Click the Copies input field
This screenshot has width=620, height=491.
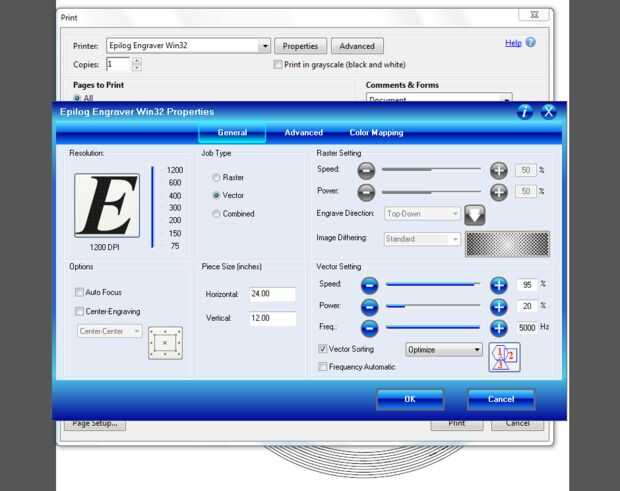click(x=118, y=64)
